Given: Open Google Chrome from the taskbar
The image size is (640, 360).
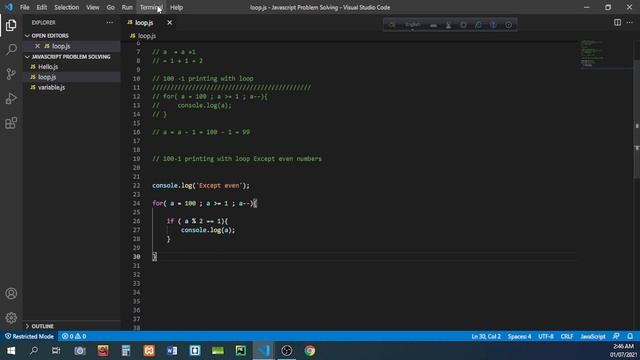Looking at the screenshot, I should coord(310,351).
